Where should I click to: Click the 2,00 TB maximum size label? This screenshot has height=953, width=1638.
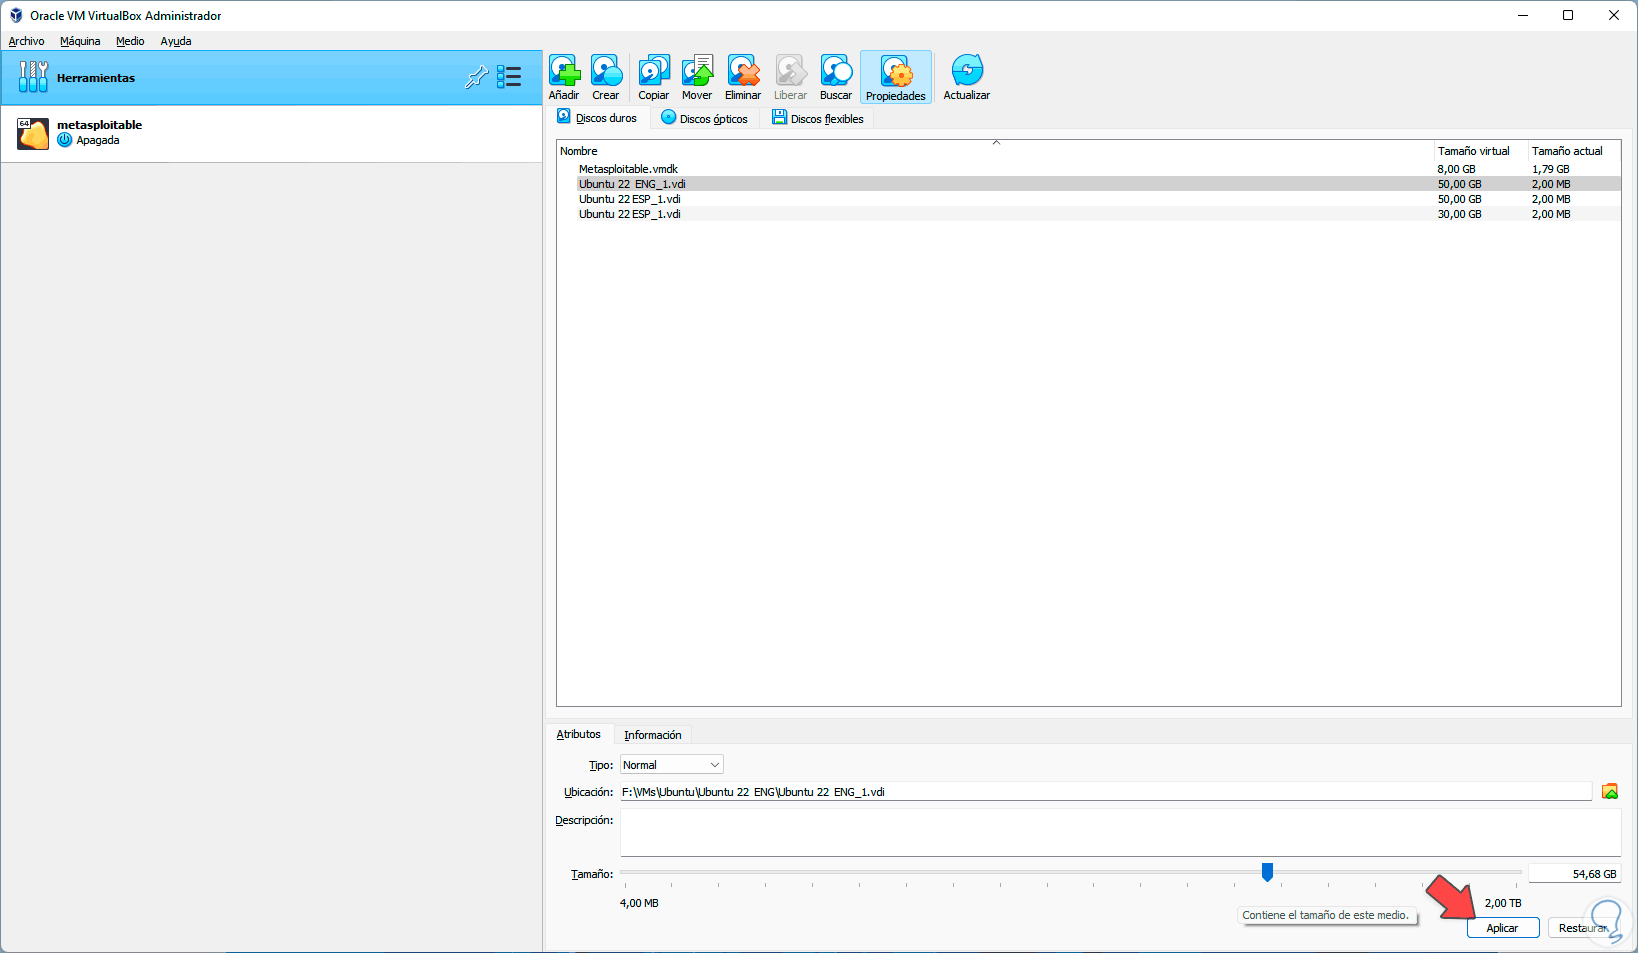click(x=1503, y=903)
